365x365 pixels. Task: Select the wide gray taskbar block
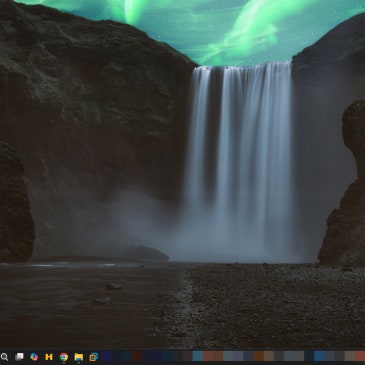294,356
